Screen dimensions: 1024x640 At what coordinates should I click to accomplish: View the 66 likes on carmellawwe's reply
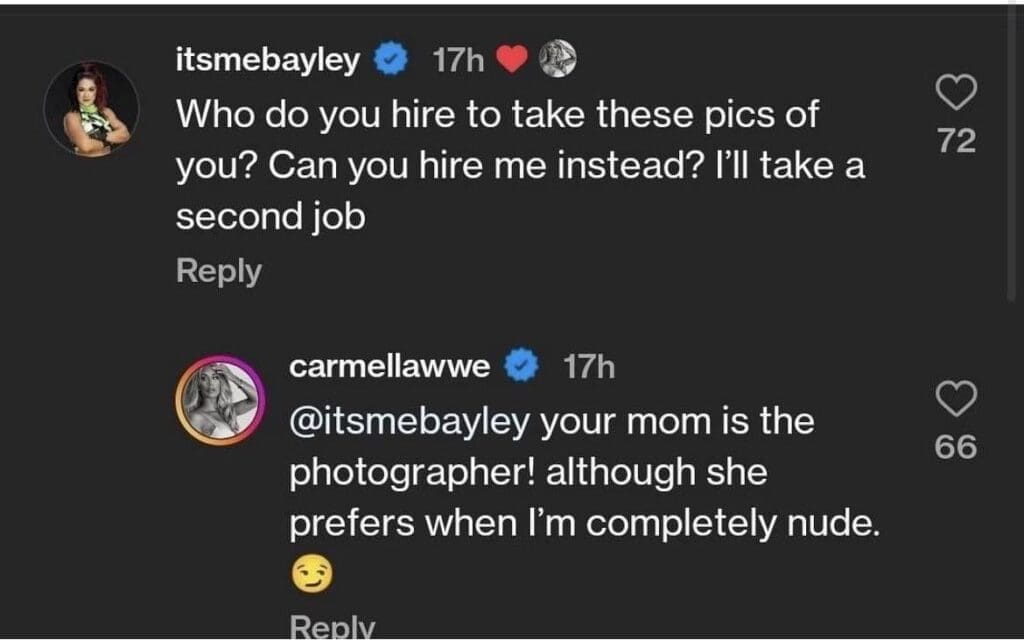pyautogui.click(x=955, y=447)
